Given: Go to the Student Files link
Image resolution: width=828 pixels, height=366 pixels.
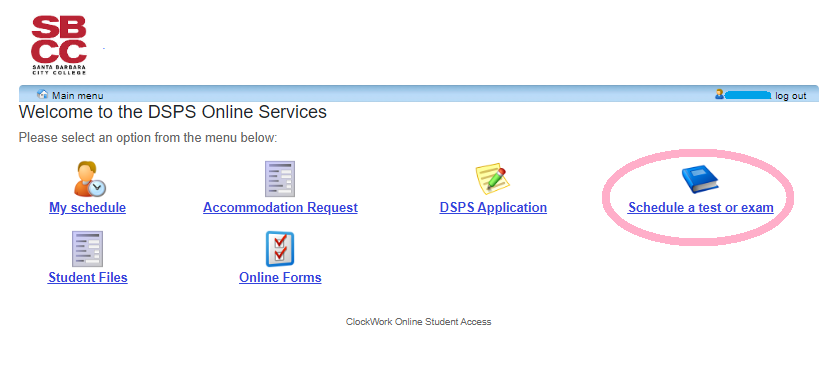Looking at the screenshot, I should click(x=88, y=277).
